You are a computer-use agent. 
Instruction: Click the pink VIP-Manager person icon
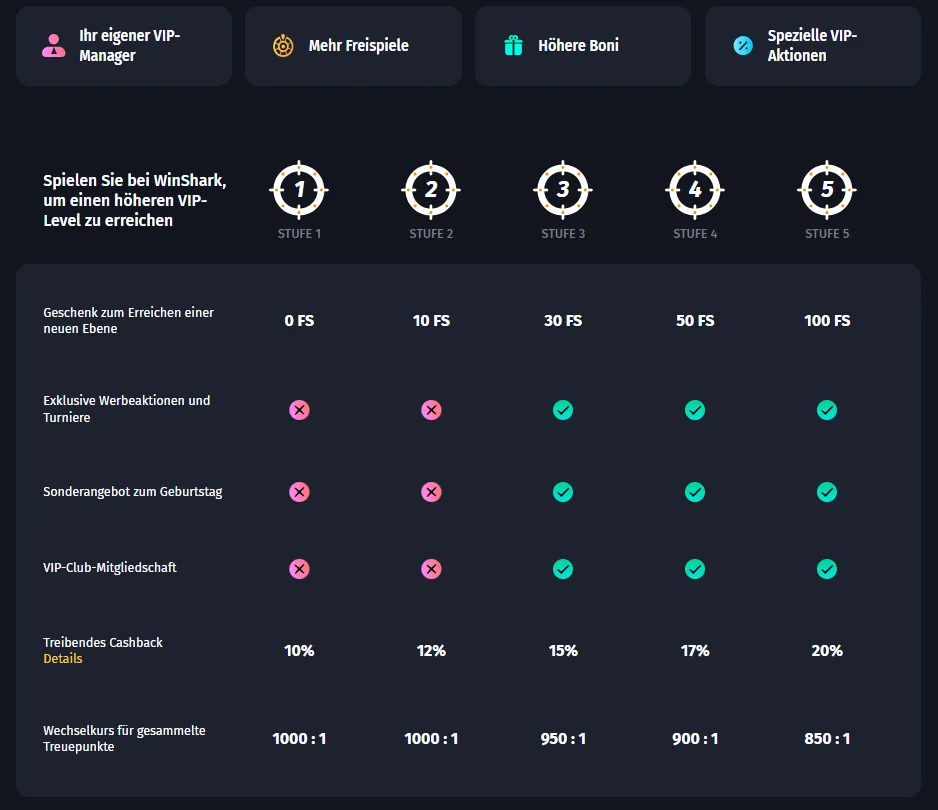pyautogui.click(x=53, y=46)
